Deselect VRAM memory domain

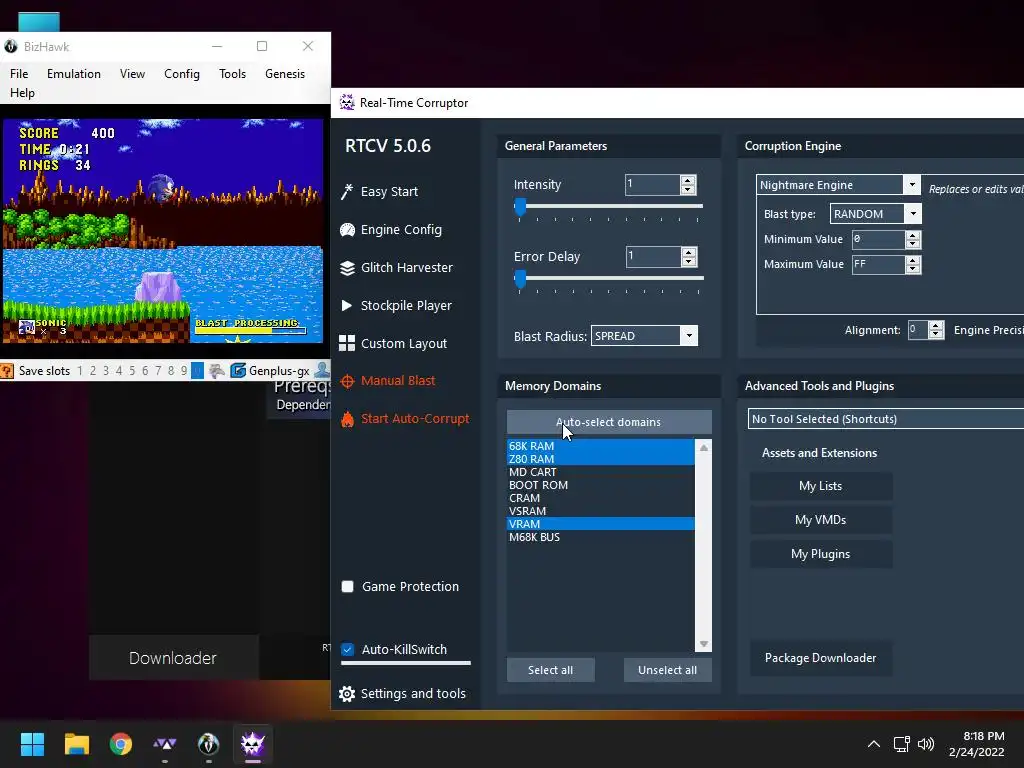pyautogui.click(x=600, y=524)
